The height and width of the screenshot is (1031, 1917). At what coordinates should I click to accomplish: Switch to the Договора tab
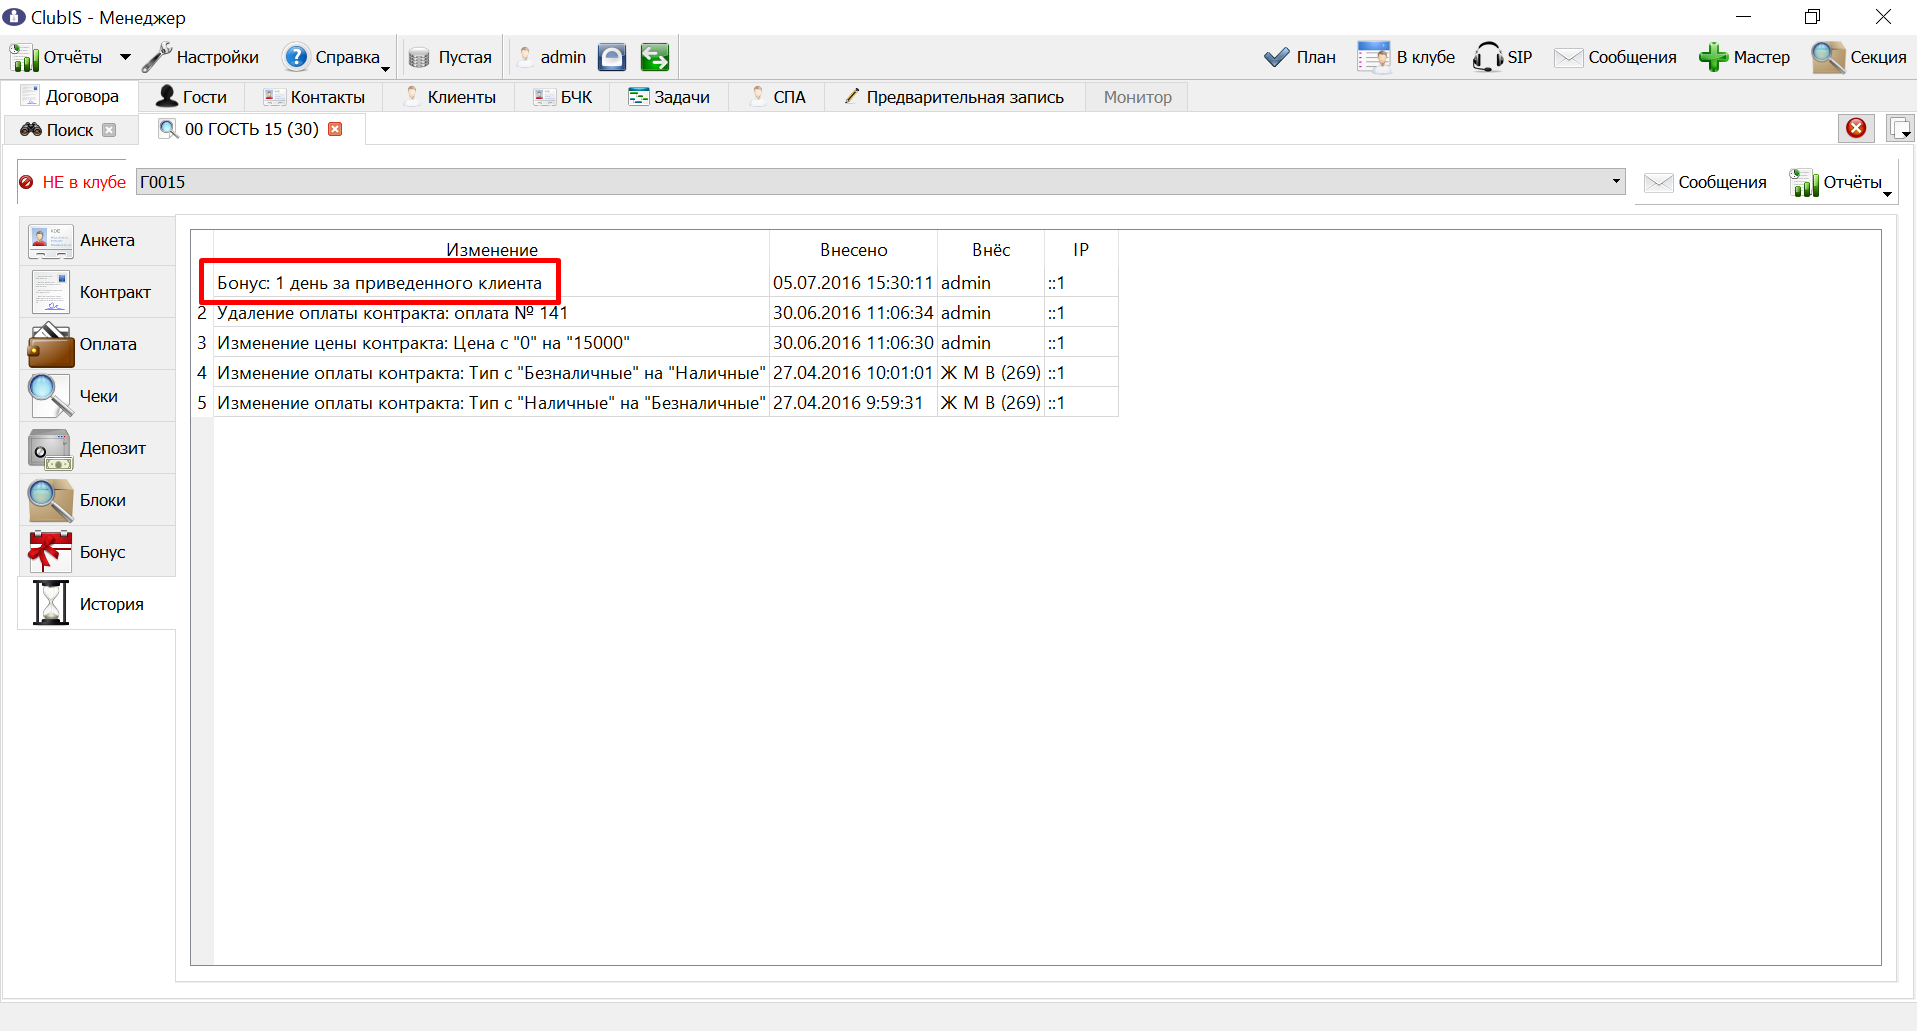click(71, 96)
